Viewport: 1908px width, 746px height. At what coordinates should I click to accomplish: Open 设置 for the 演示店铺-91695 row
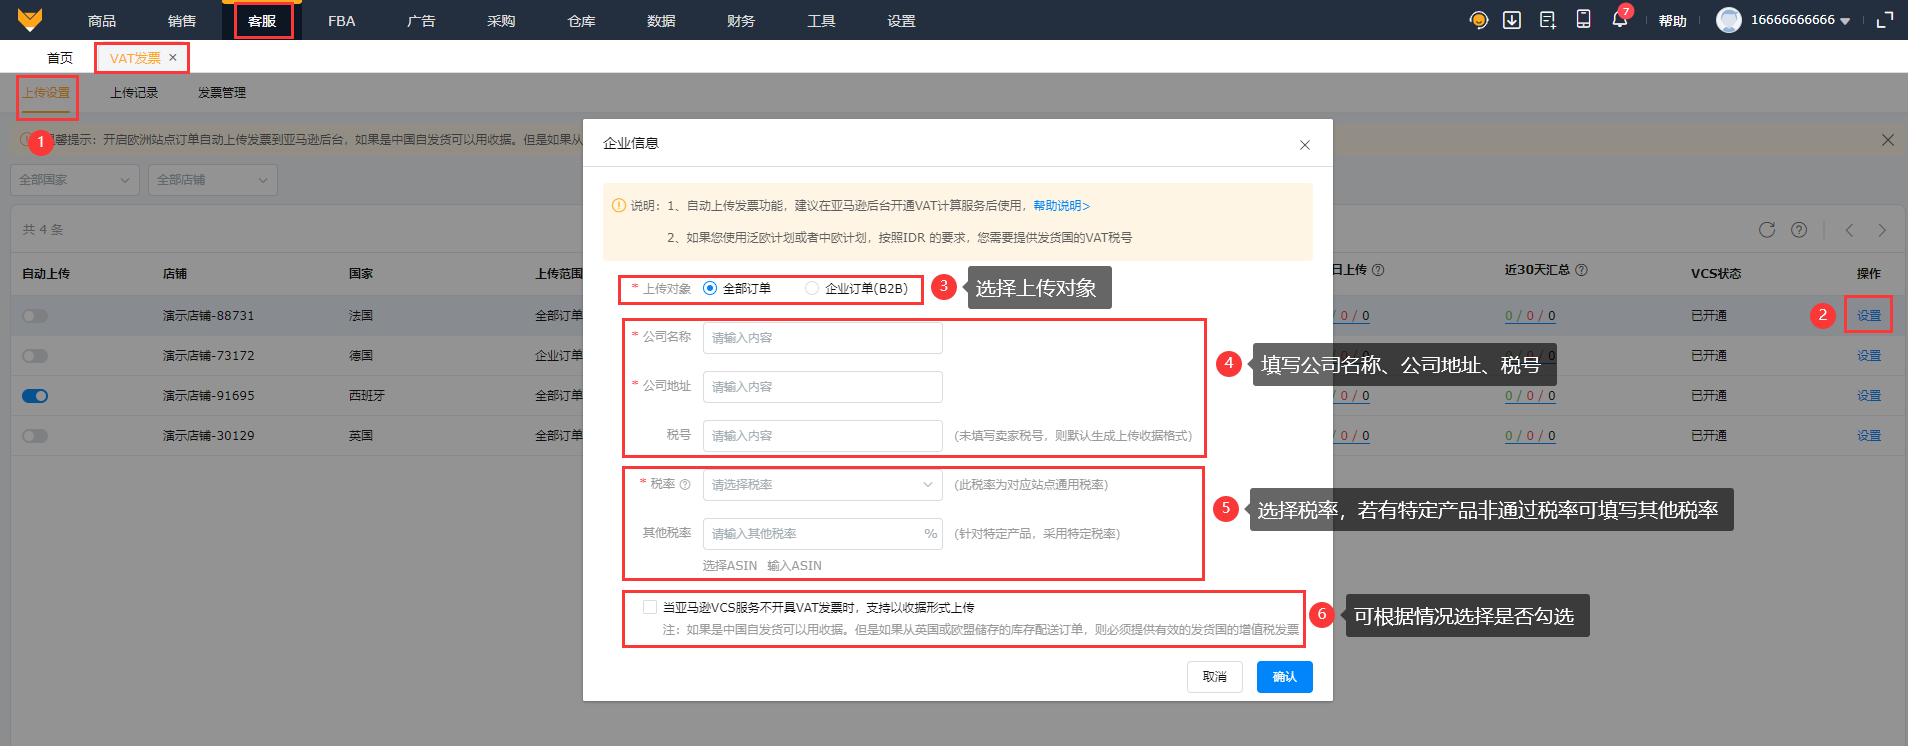(1869, 396)
